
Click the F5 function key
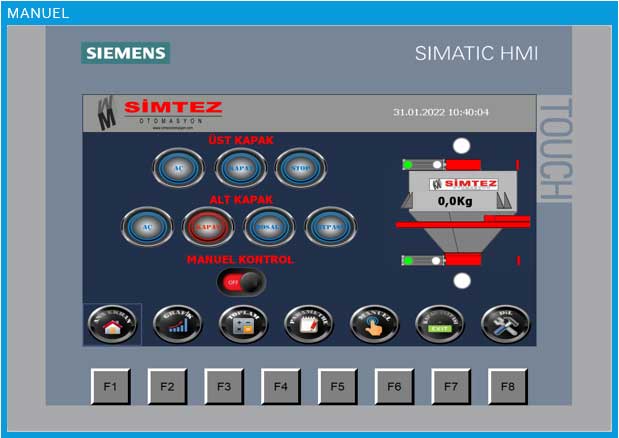tap(338, 387)
